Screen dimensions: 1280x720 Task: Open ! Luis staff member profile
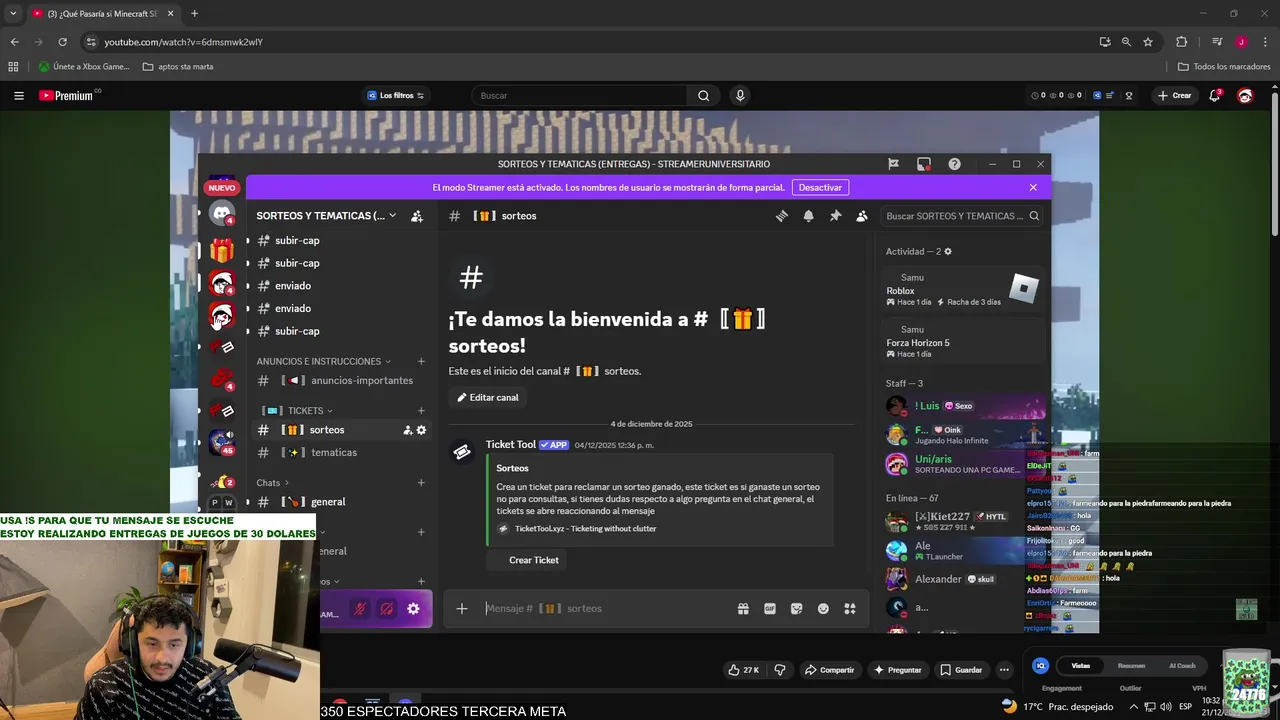click(962, 406)
